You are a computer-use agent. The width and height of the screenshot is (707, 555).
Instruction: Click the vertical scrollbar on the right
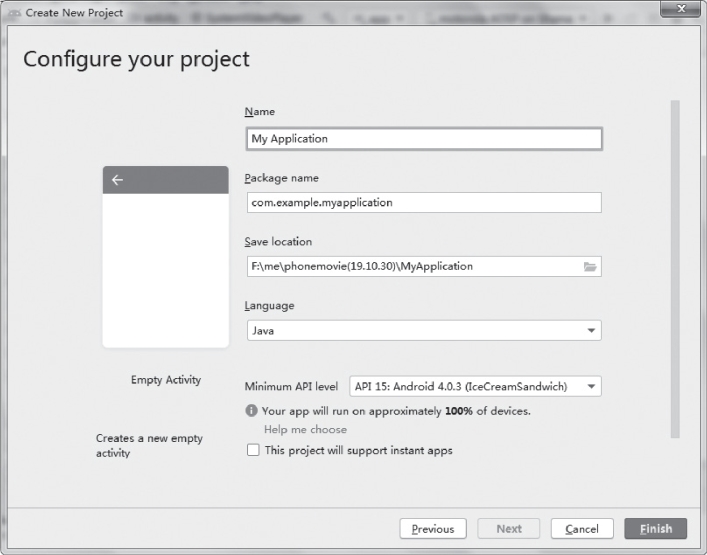tap(675, 268)
